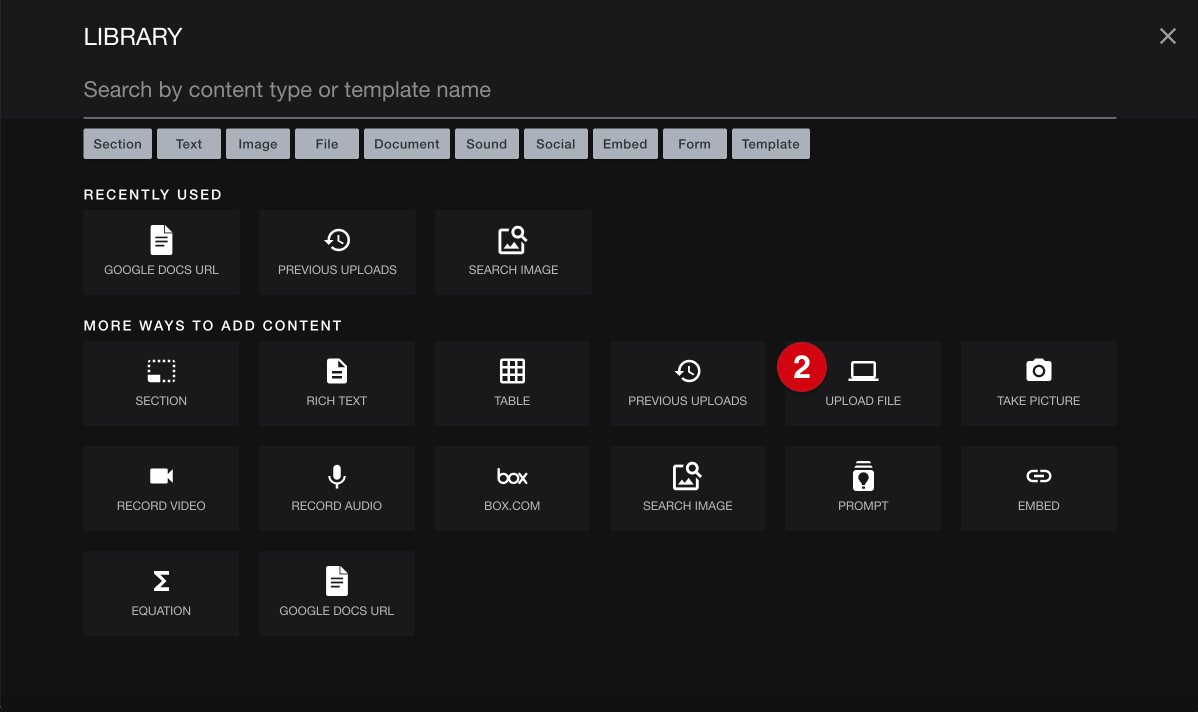Add Google Docs URL under More Ways
Image resolution: width=1198 pixels, height=712 pixels.
pyautogui.click(x=337, y=594)
